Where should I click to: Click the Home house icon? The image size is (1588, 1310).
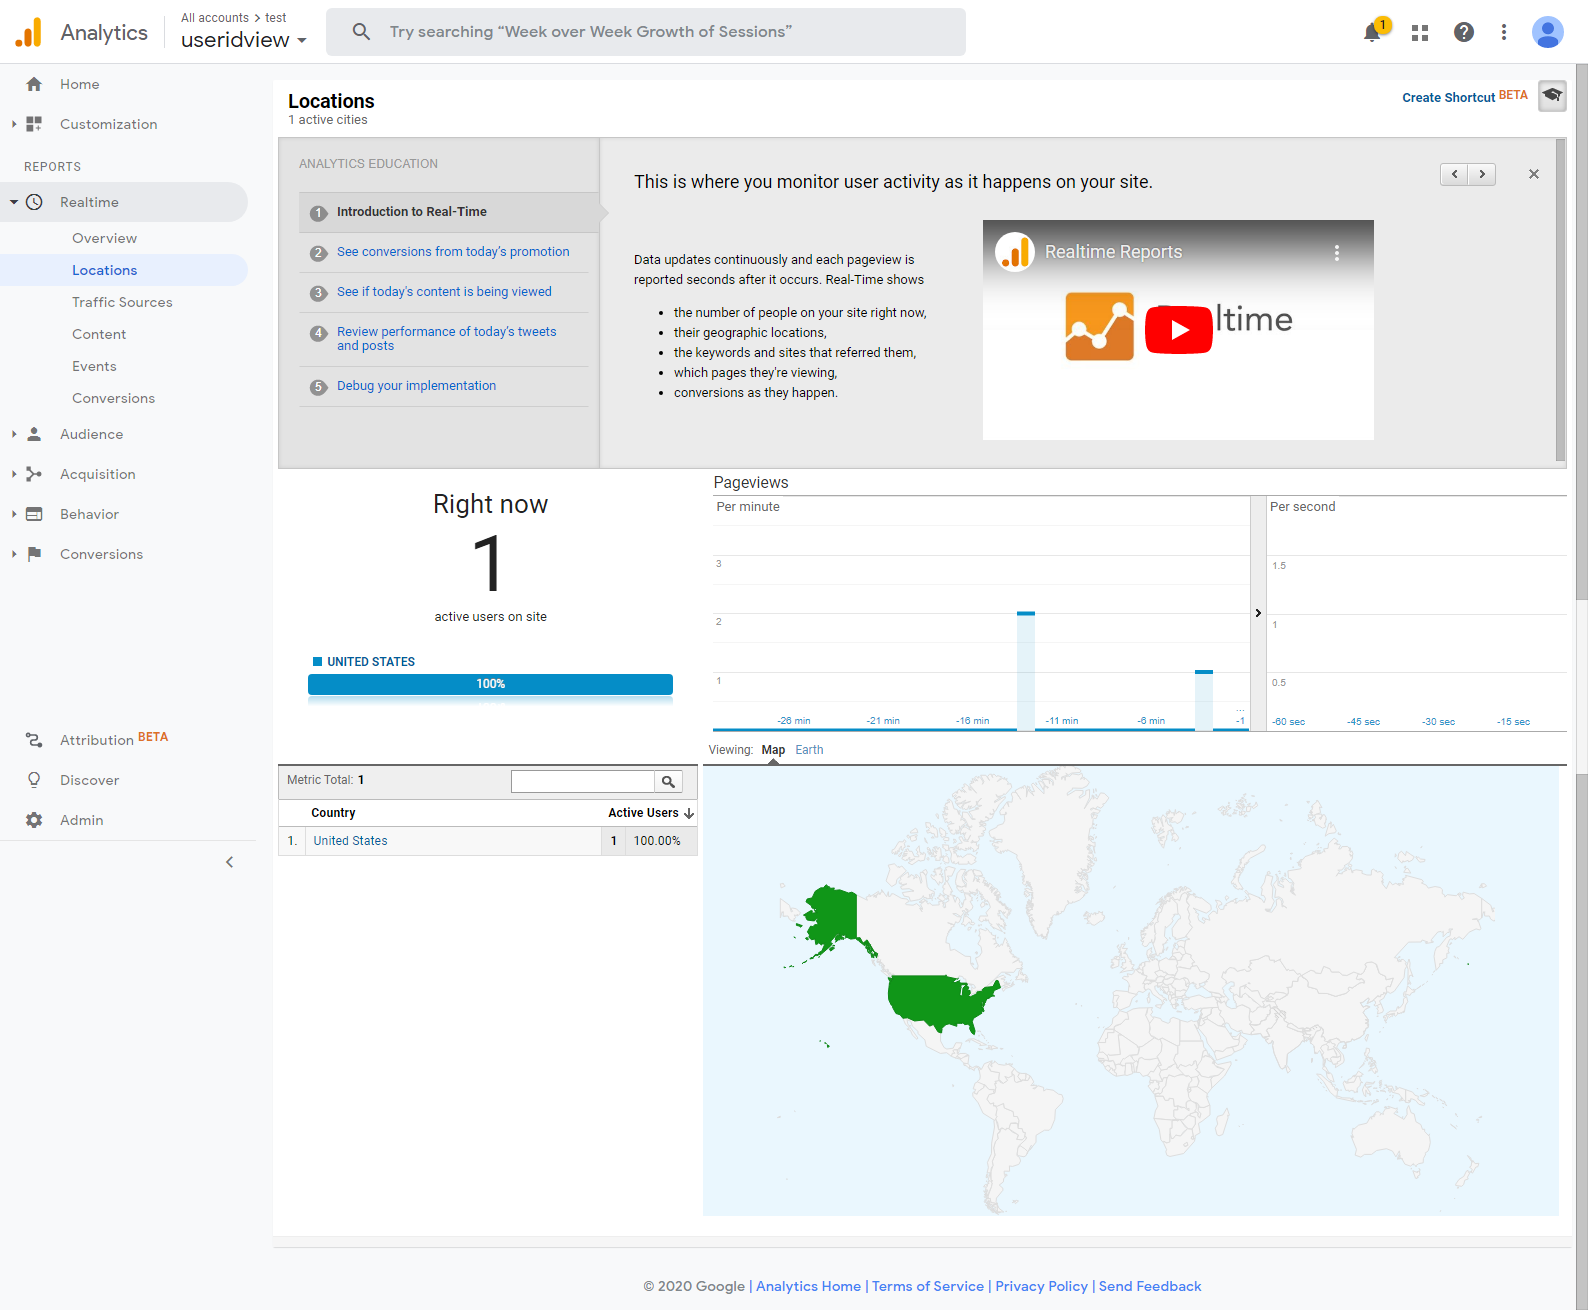pos(34,84)
